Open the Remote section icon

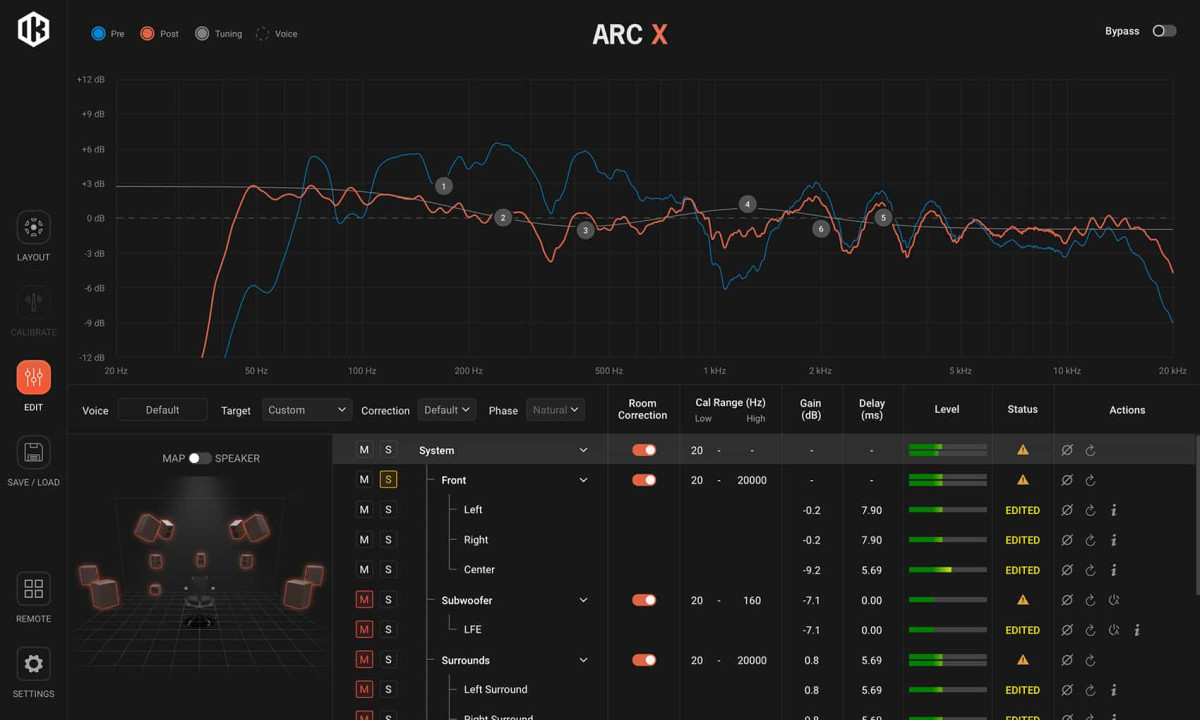pyautogui.click(x=33, y=589)
